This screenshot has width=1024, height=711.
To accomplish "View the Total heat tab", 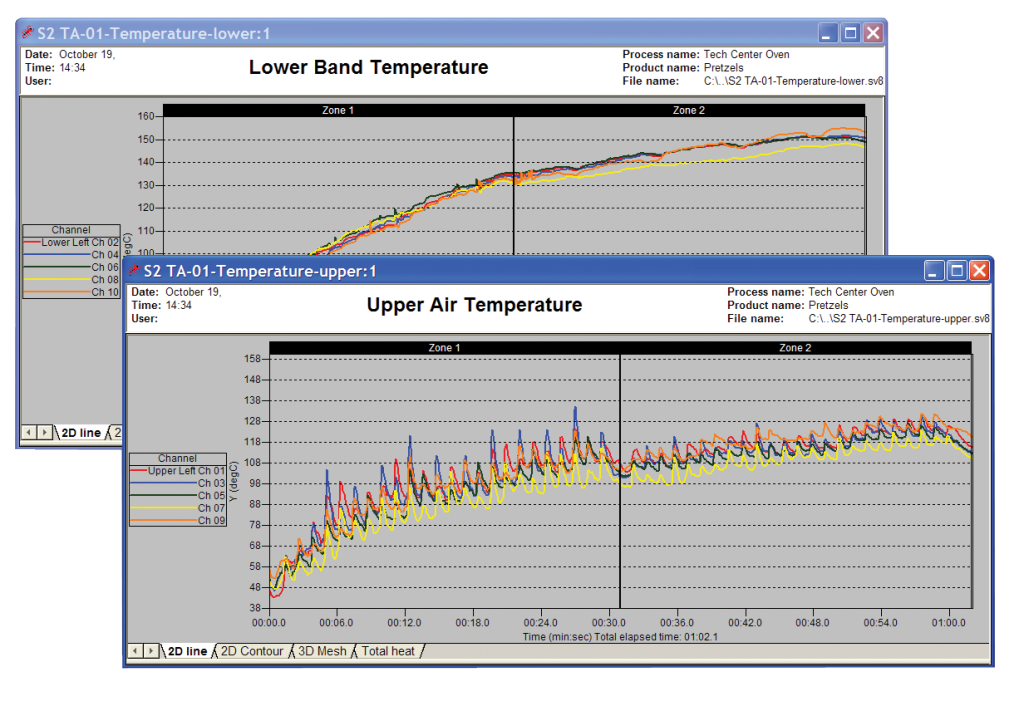I will pyautogui.click(x=386, y=651).
